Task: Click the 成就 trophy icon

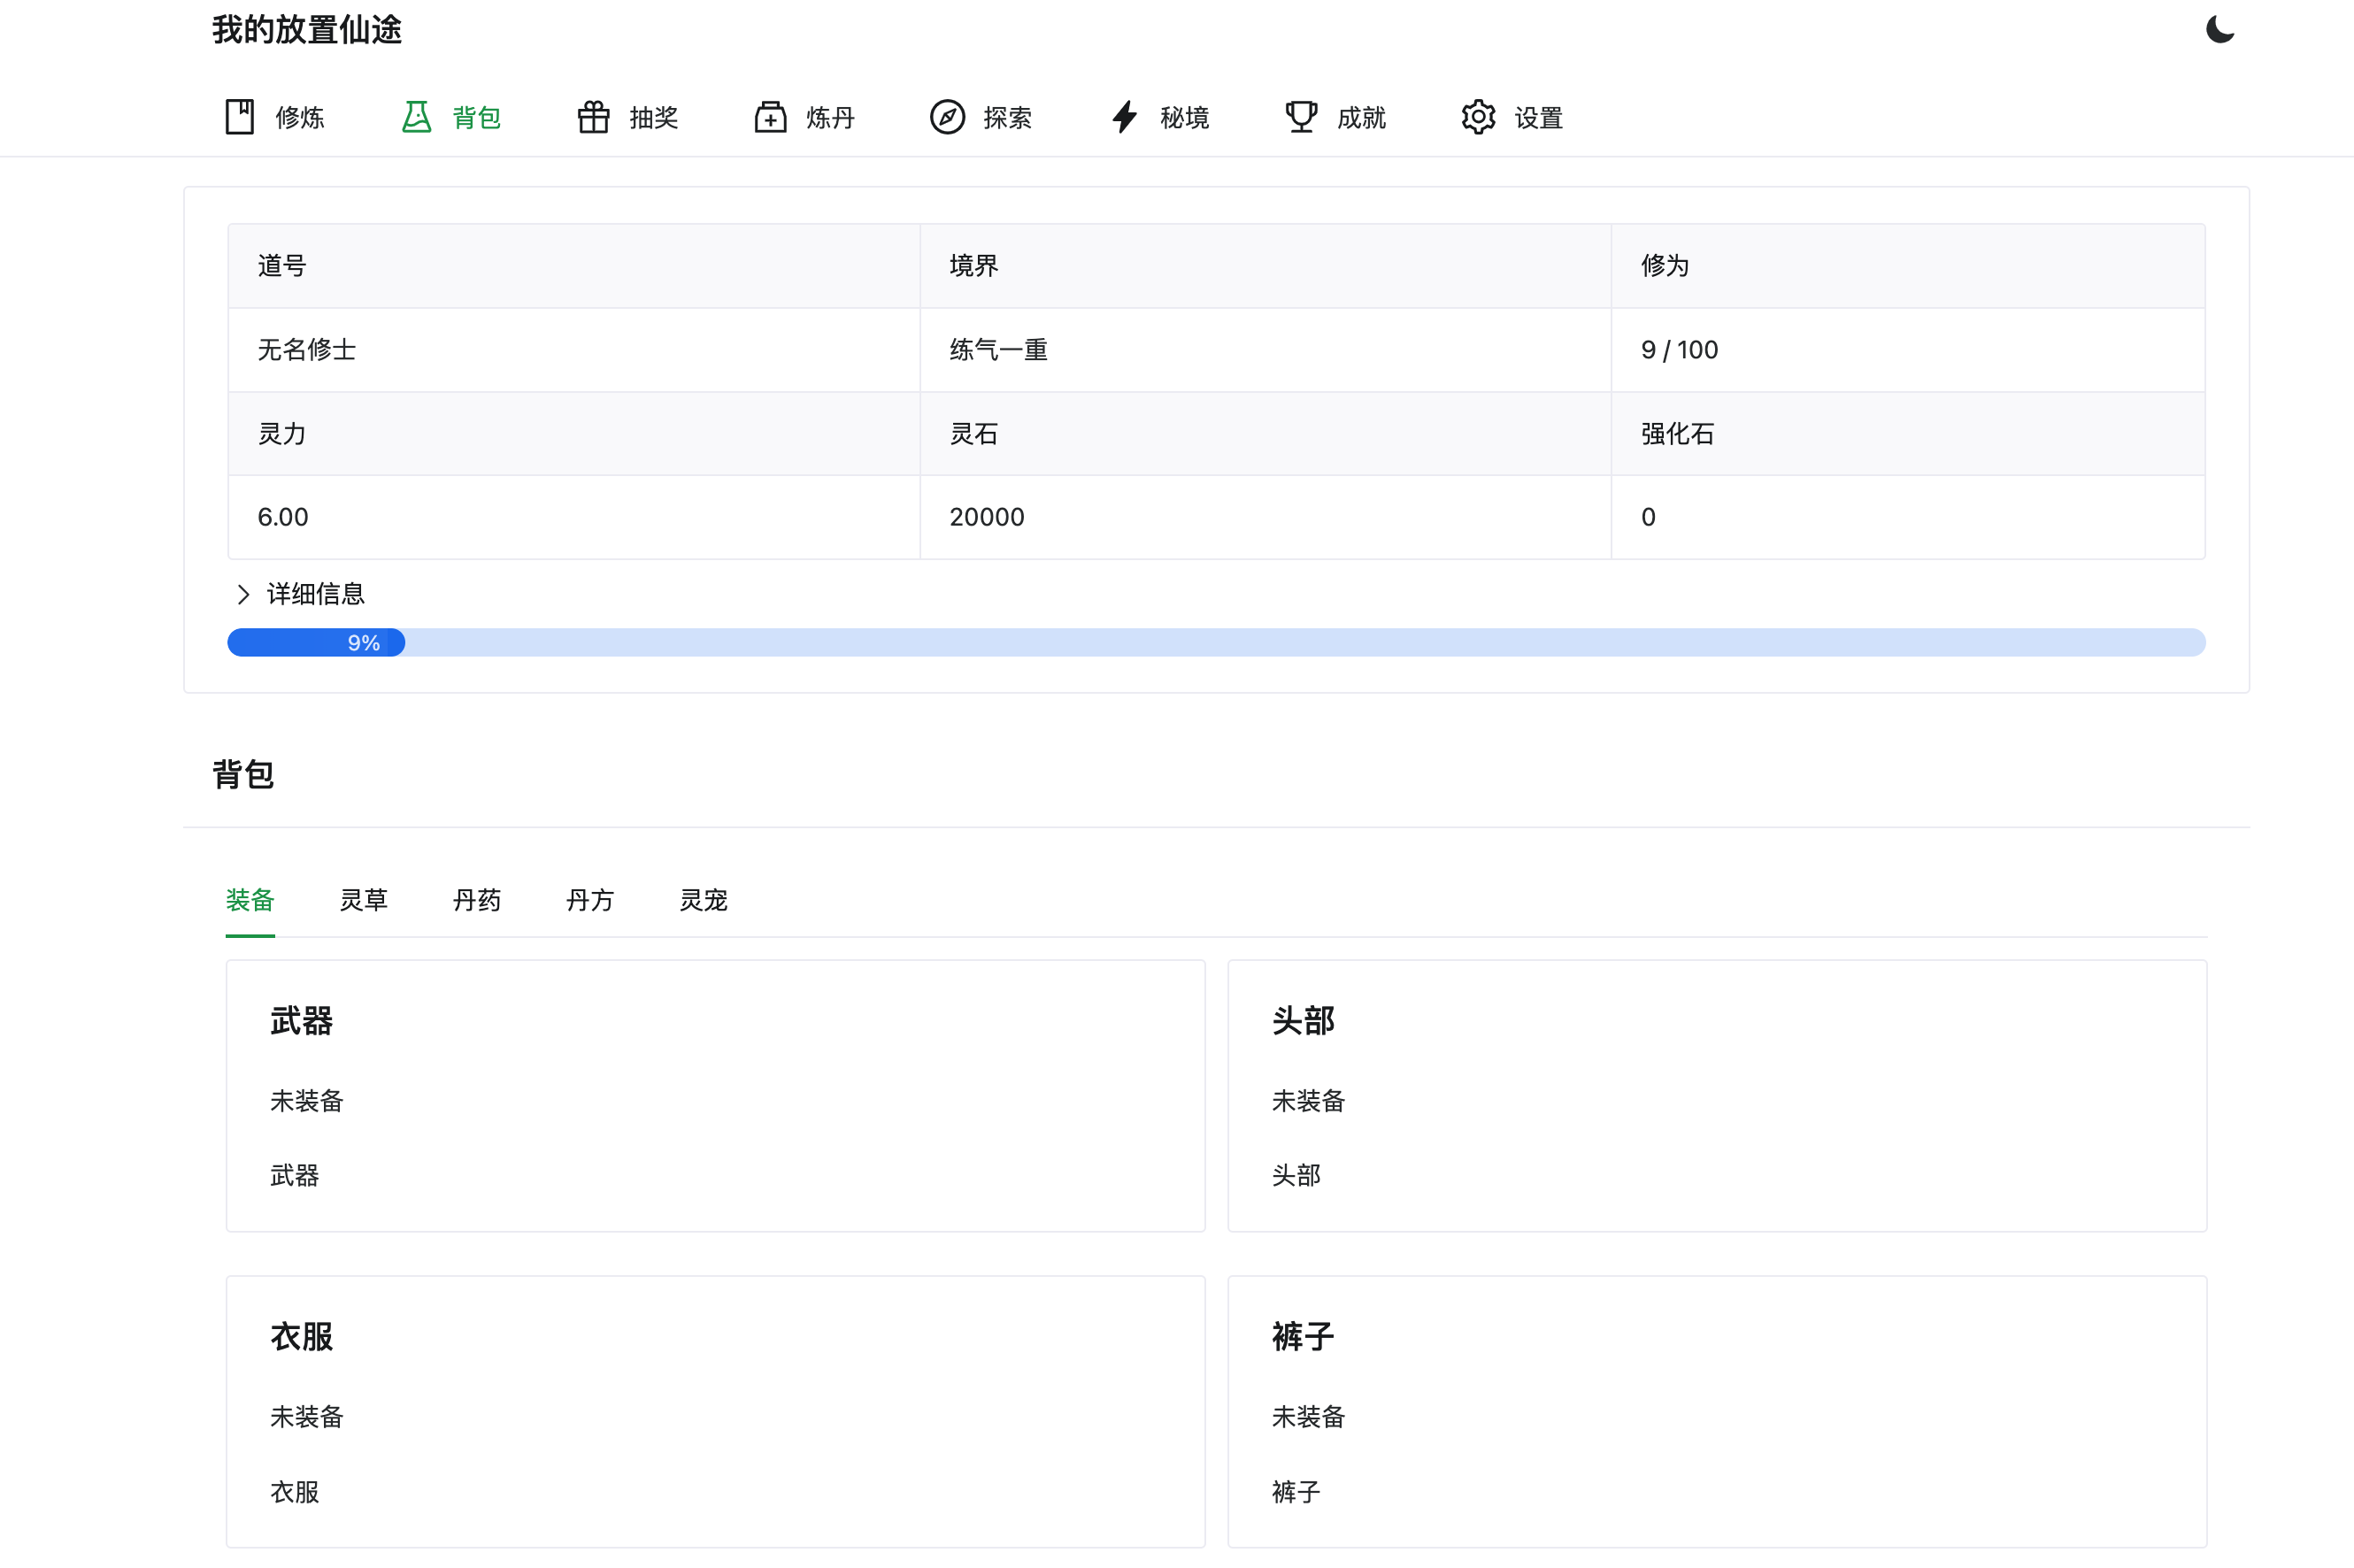Action: tap(1301, 117)
